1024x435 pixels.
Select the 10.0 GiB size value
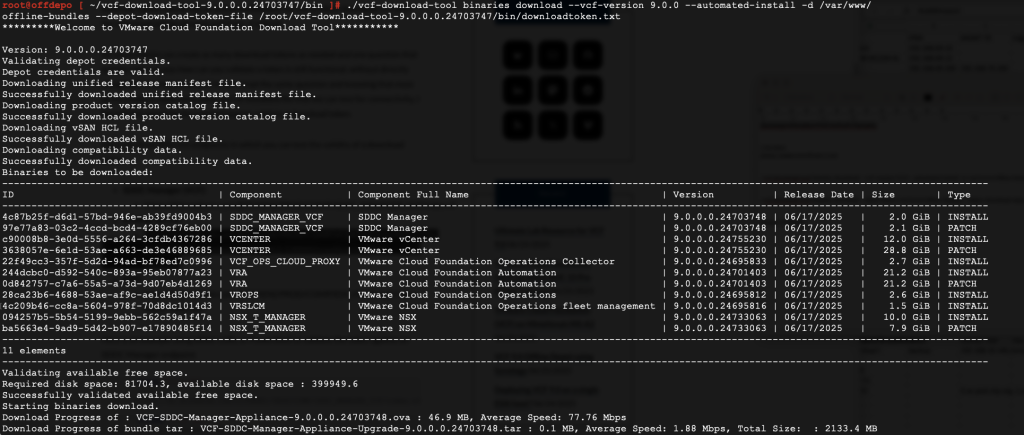click(908, 317)
